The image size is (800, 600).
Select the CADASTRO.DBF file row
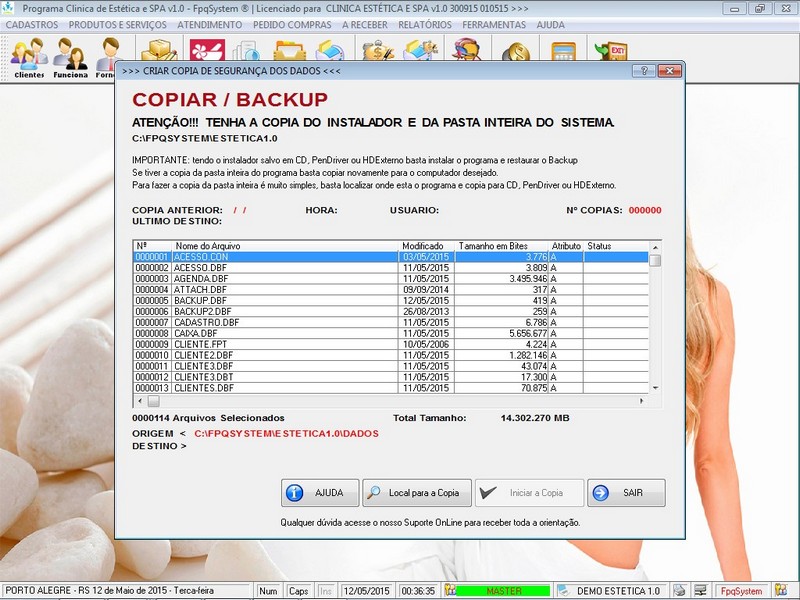tap(391, 323)
